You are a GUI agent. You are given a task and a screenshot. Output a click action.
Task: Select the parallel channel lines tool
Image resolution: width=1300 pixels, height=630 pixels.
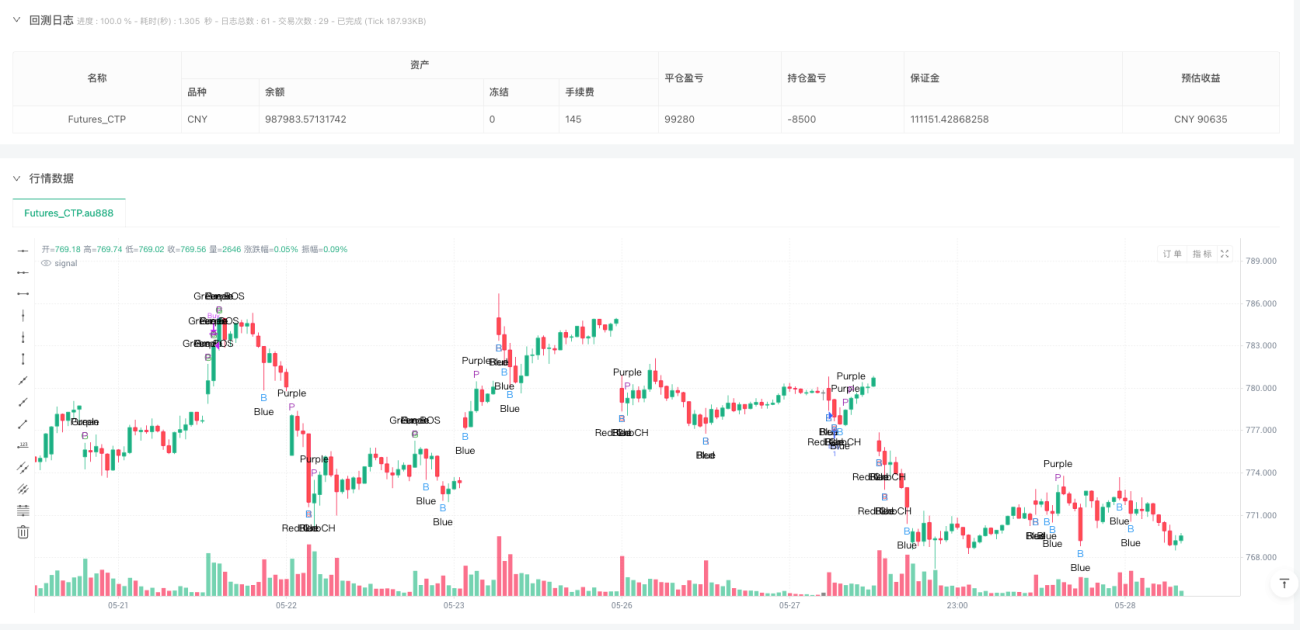pyautogui.click(x=23, y=468)
